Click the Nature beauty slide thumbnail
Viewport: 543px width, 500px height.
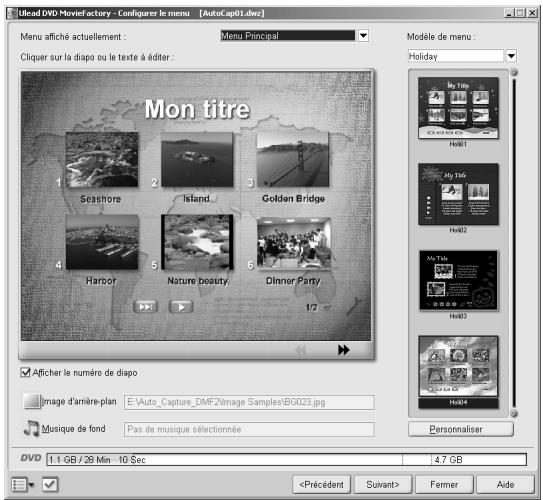[197, 242]
